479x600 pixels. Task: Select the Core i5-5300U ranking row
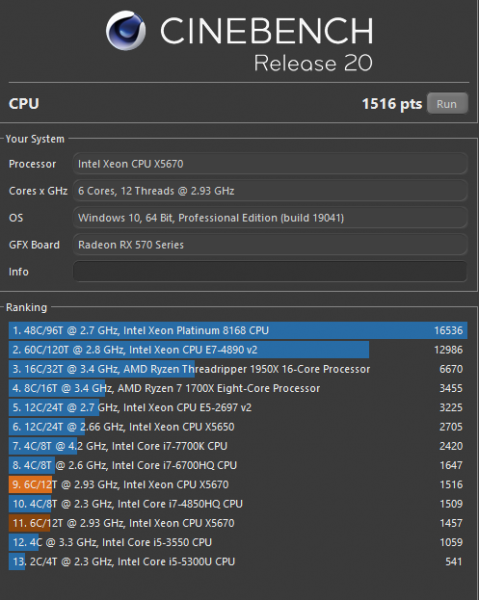[x=238, y=561]
